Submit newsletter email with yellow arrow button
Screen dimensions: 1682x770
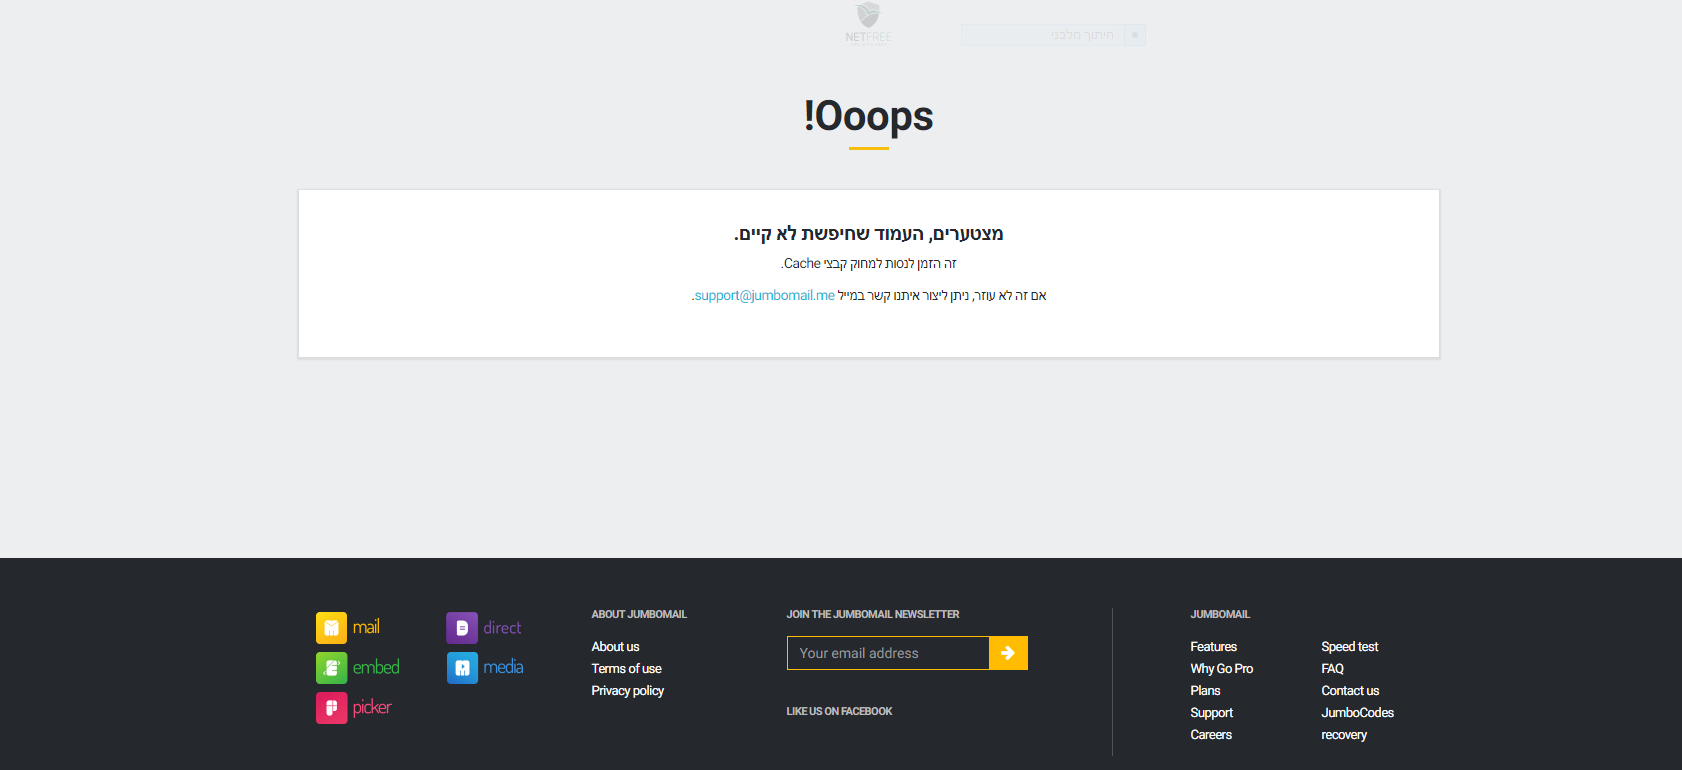(x=1008, y=653)
